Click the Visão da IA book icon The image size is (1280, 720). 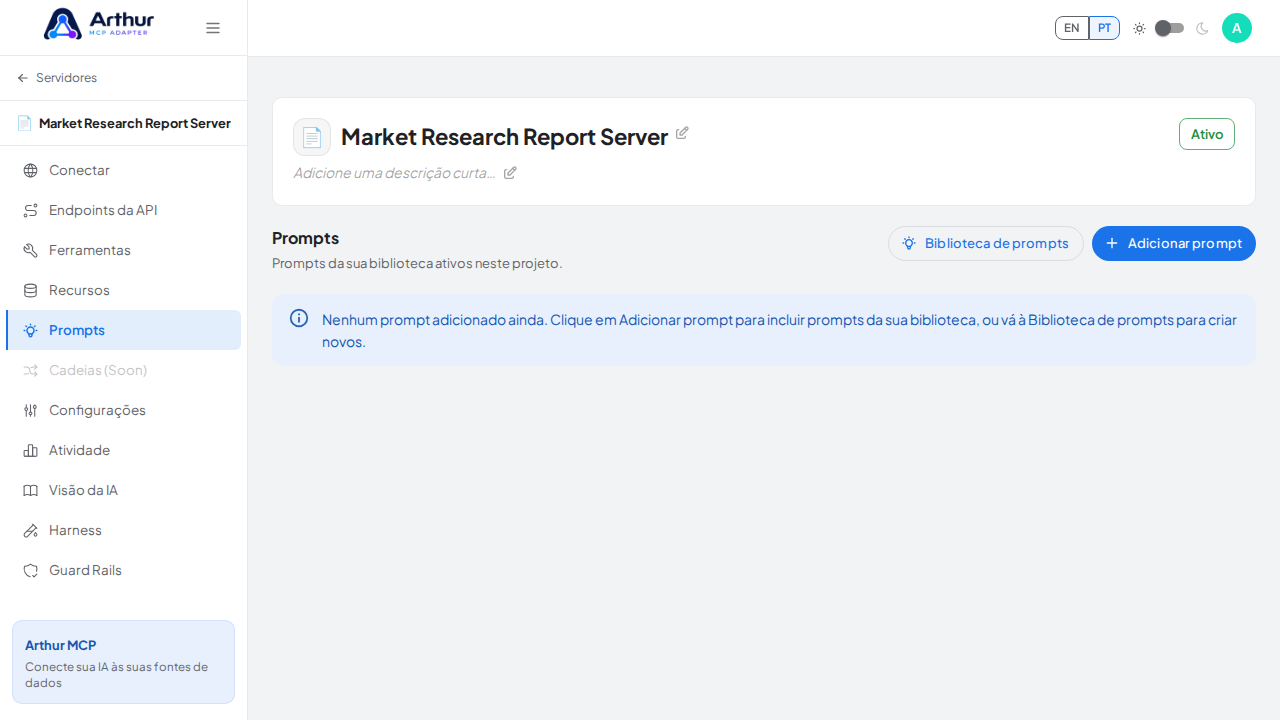[x=30, y=490]
